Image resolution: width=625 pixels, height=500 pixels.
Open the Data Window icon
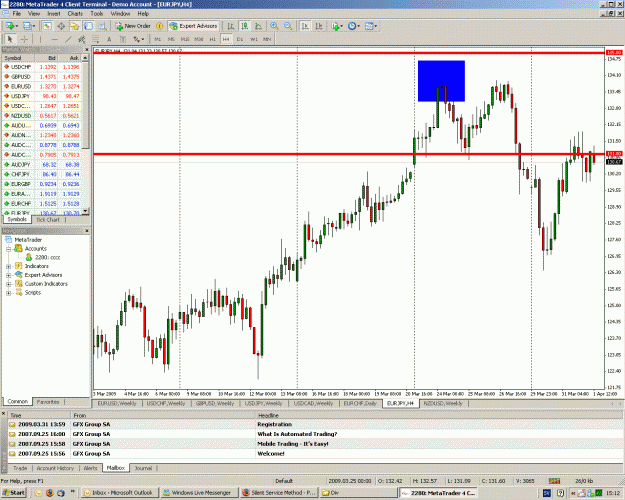[61, 26]
